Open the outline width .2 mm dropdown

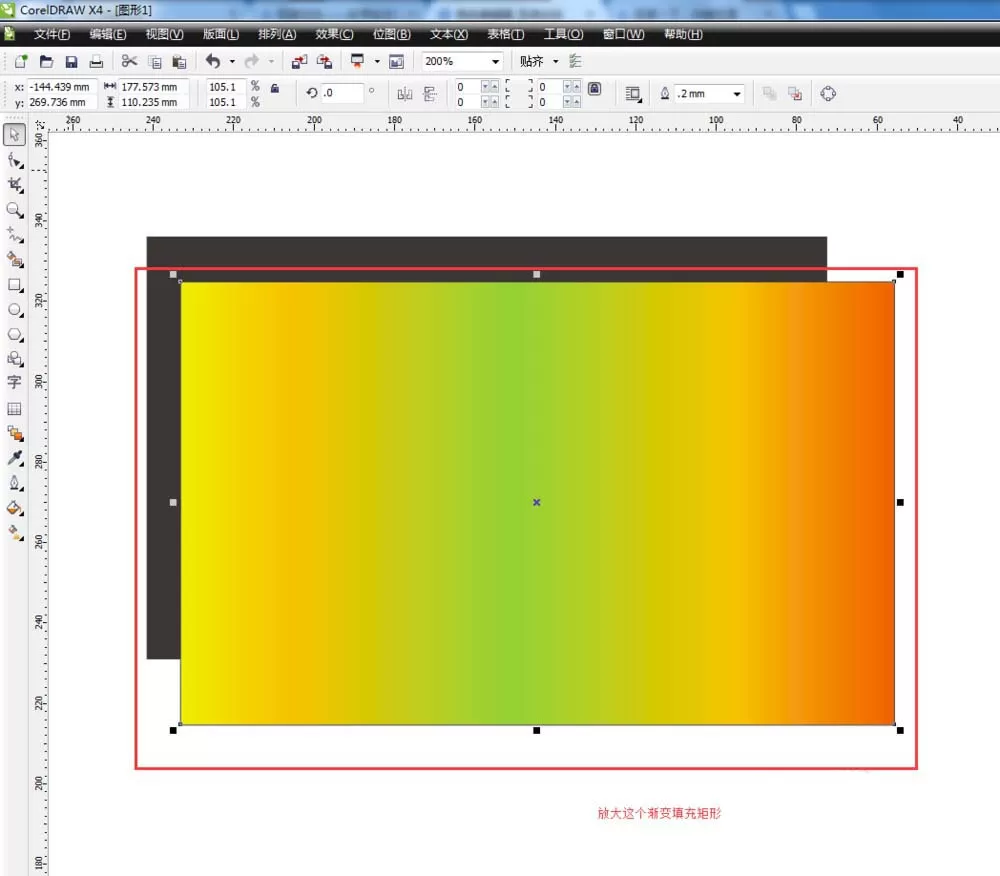737,94
